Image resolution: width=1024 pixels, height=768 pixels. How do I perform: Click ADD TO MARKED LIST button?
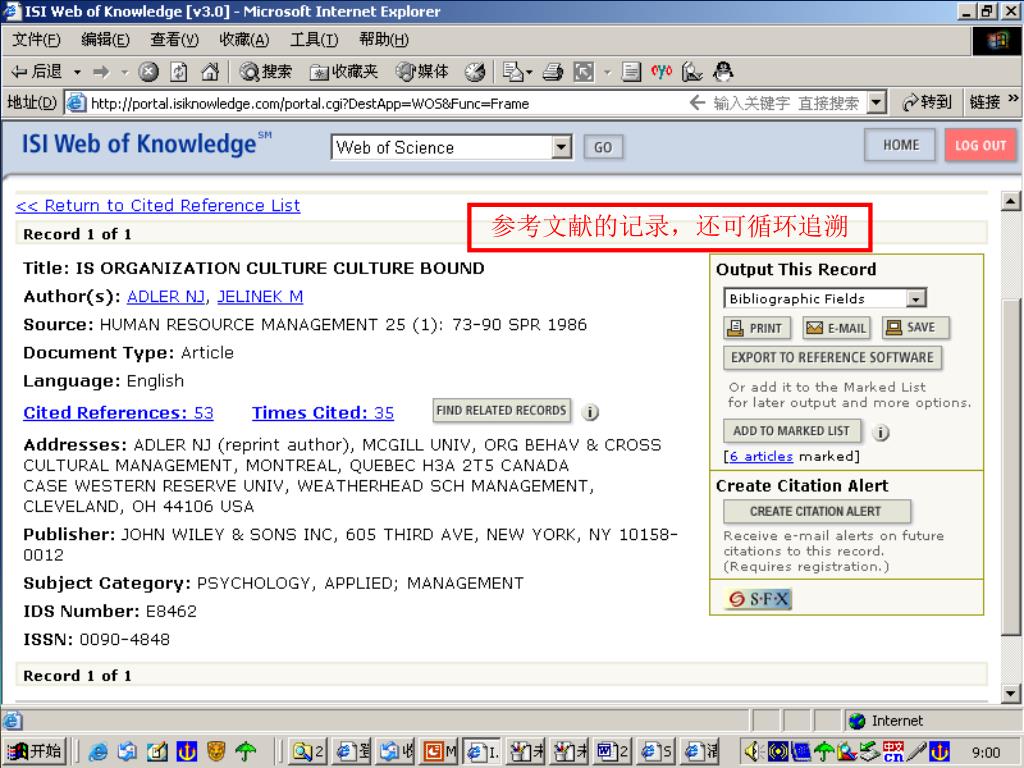[x=792, y=431]
